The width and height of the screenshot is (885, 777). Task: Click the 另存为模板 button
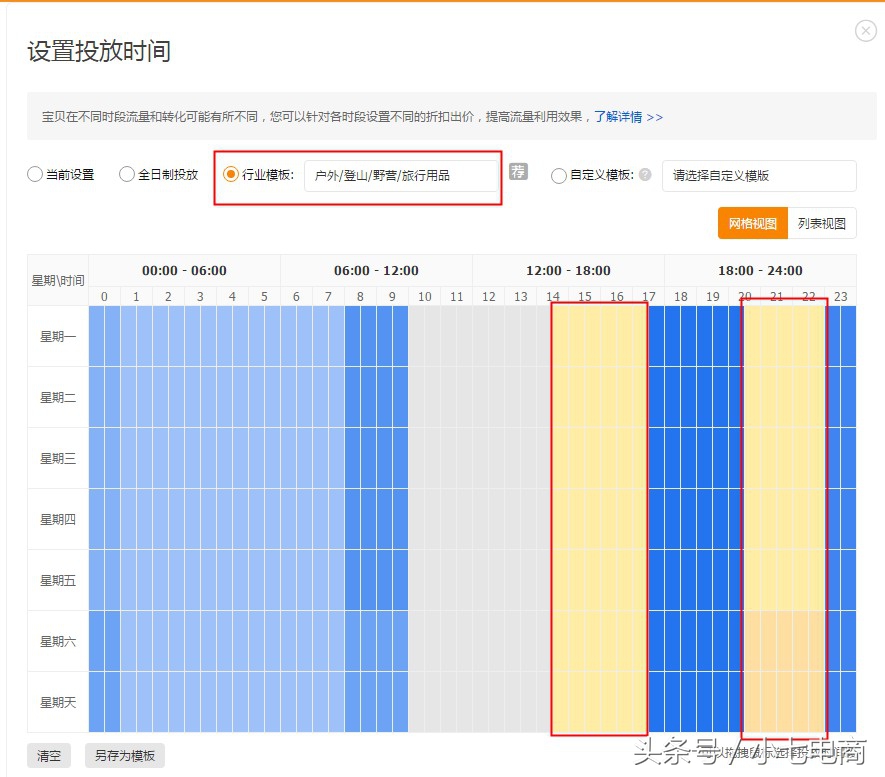pyautogui.click(x=124, y=755)
